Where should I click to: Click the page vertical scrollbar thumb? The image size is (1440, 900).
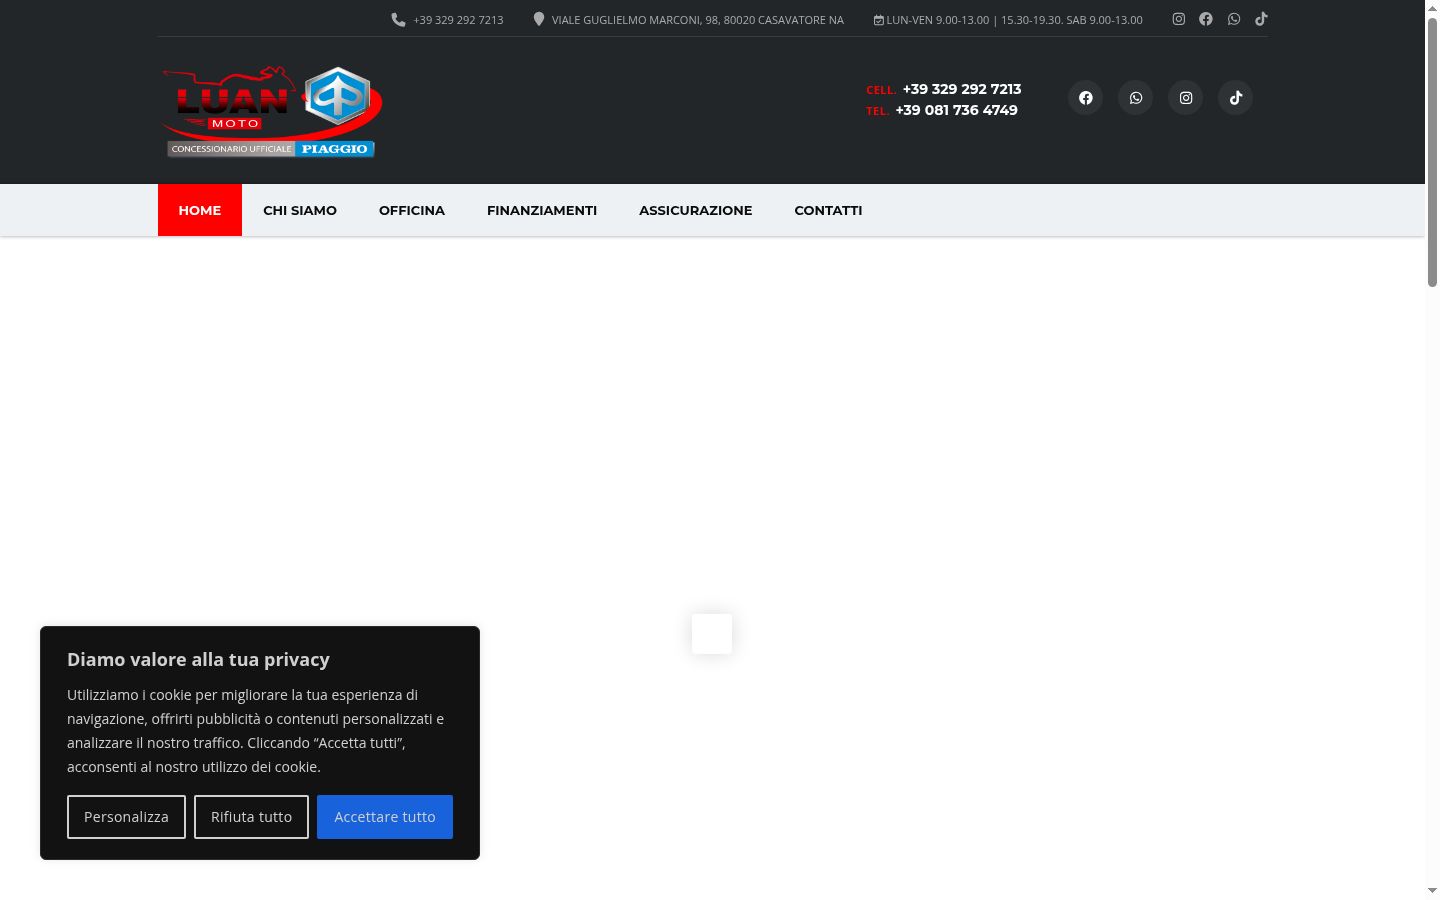(1432, 152)
